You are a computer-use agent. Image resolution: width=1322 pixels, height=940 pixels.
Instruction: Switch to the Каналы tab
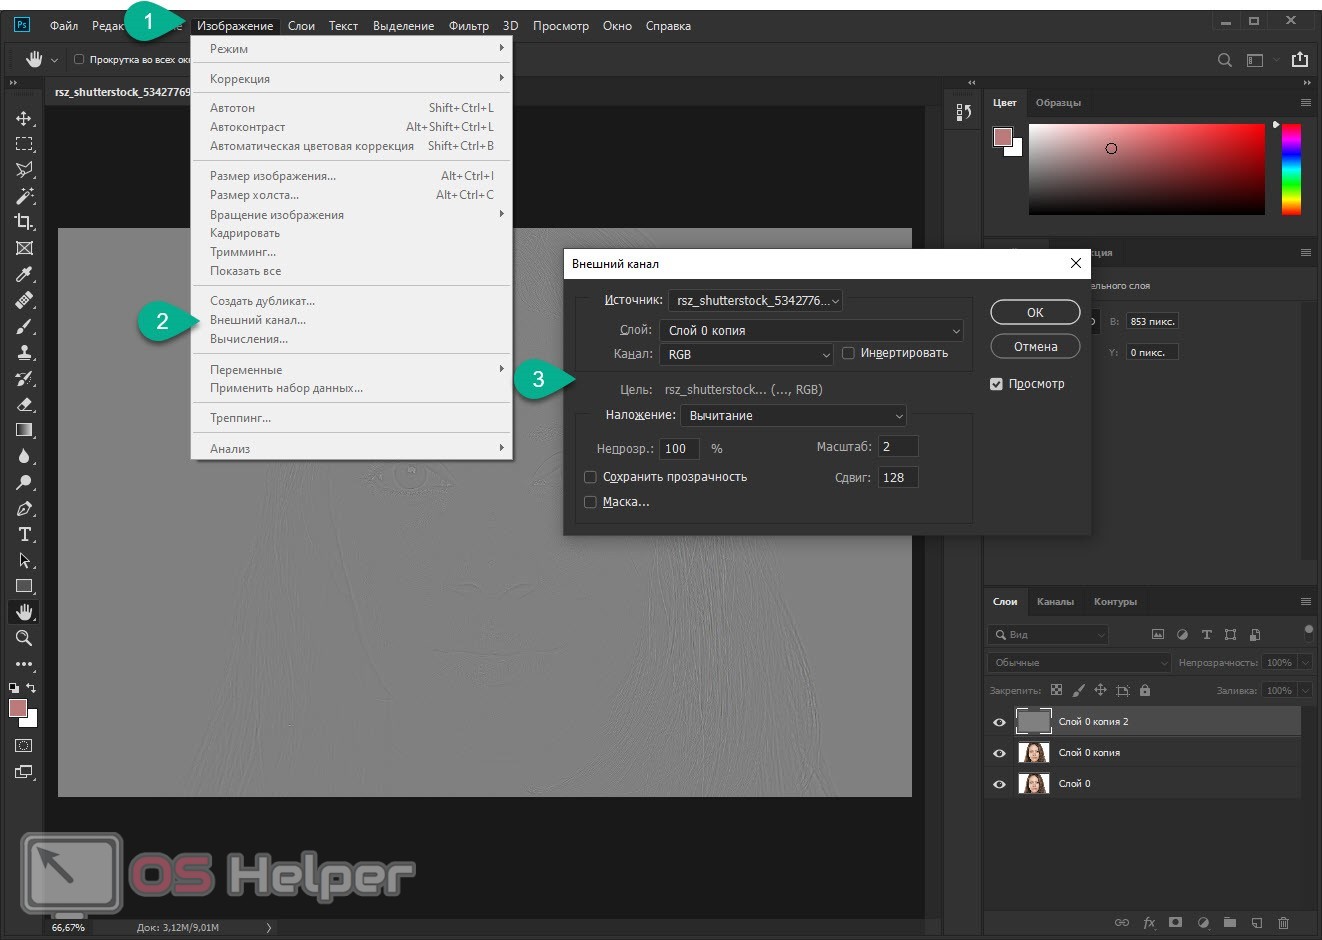(1055, 602)
